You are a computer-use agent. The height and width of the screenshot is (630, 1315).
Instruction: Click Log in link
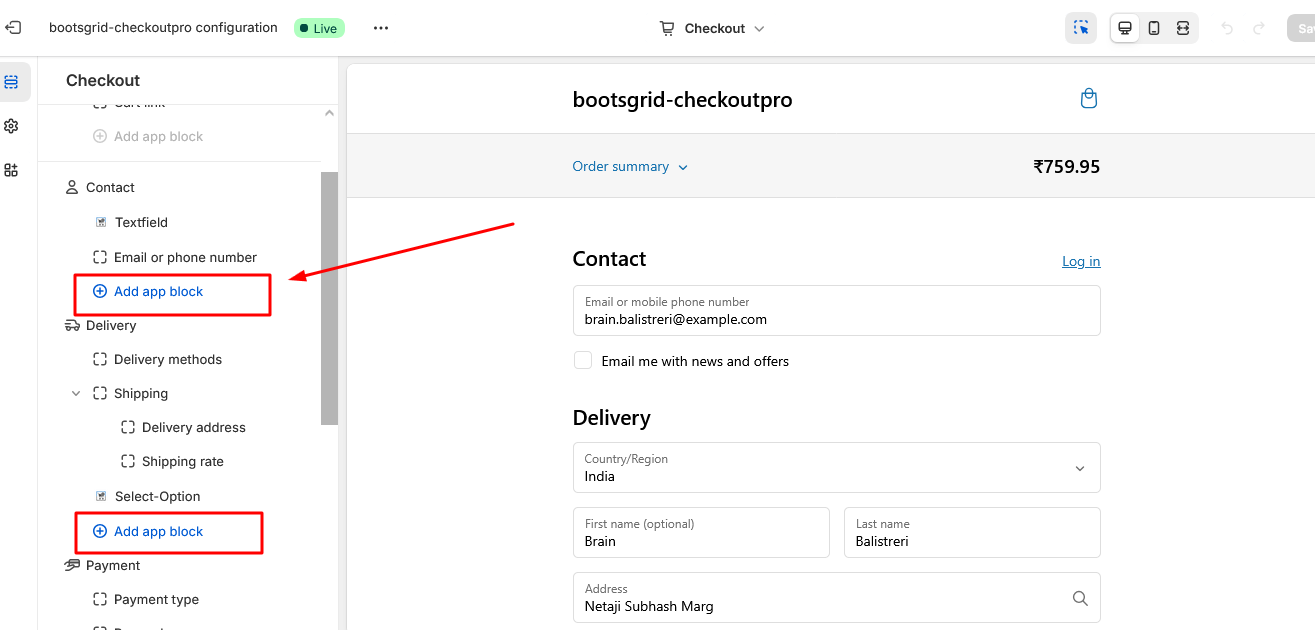click(x=1081, y=261)
